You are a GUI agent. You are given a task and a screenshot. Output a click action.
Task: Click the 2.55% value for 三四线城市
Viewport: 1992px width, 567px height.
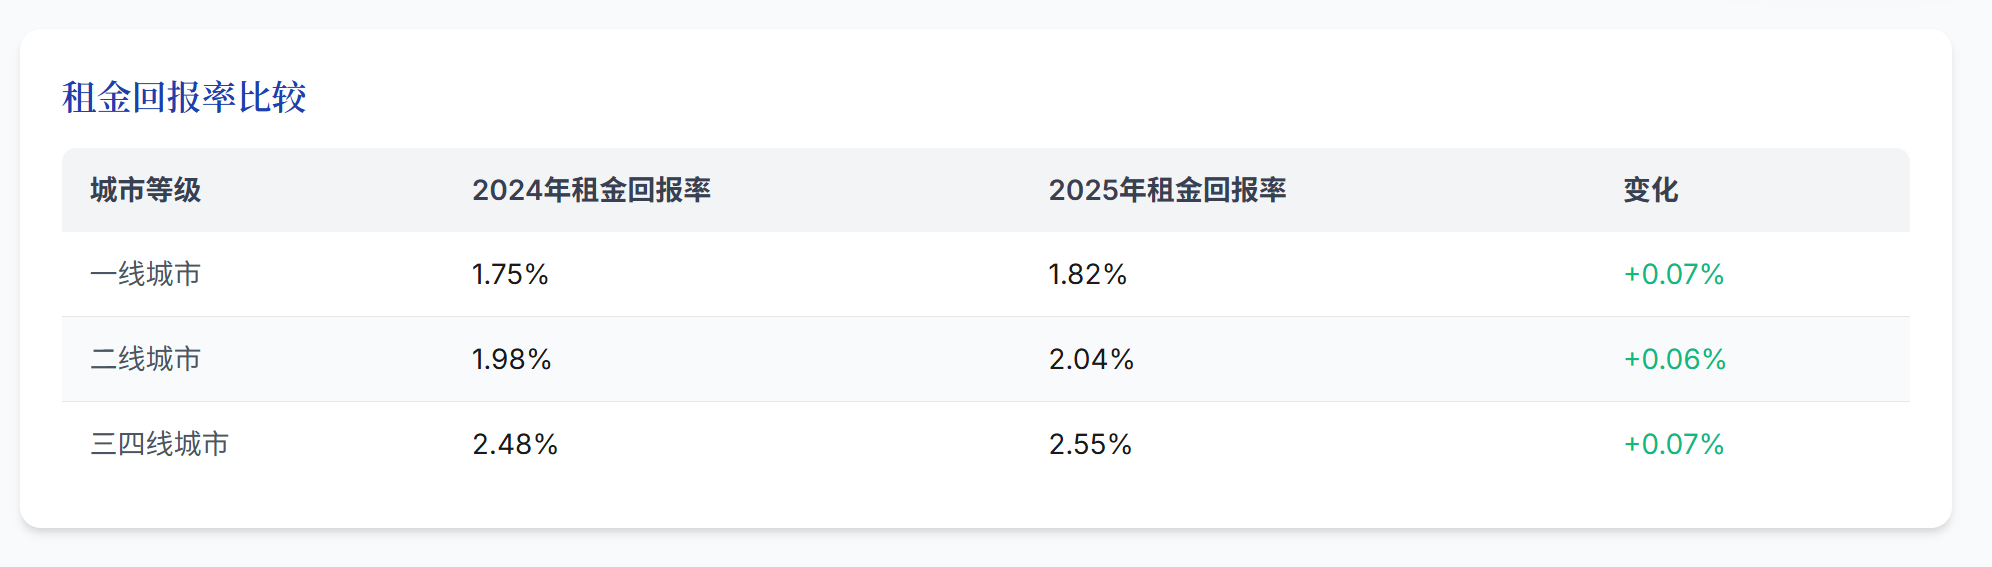tap(1090, 444)
